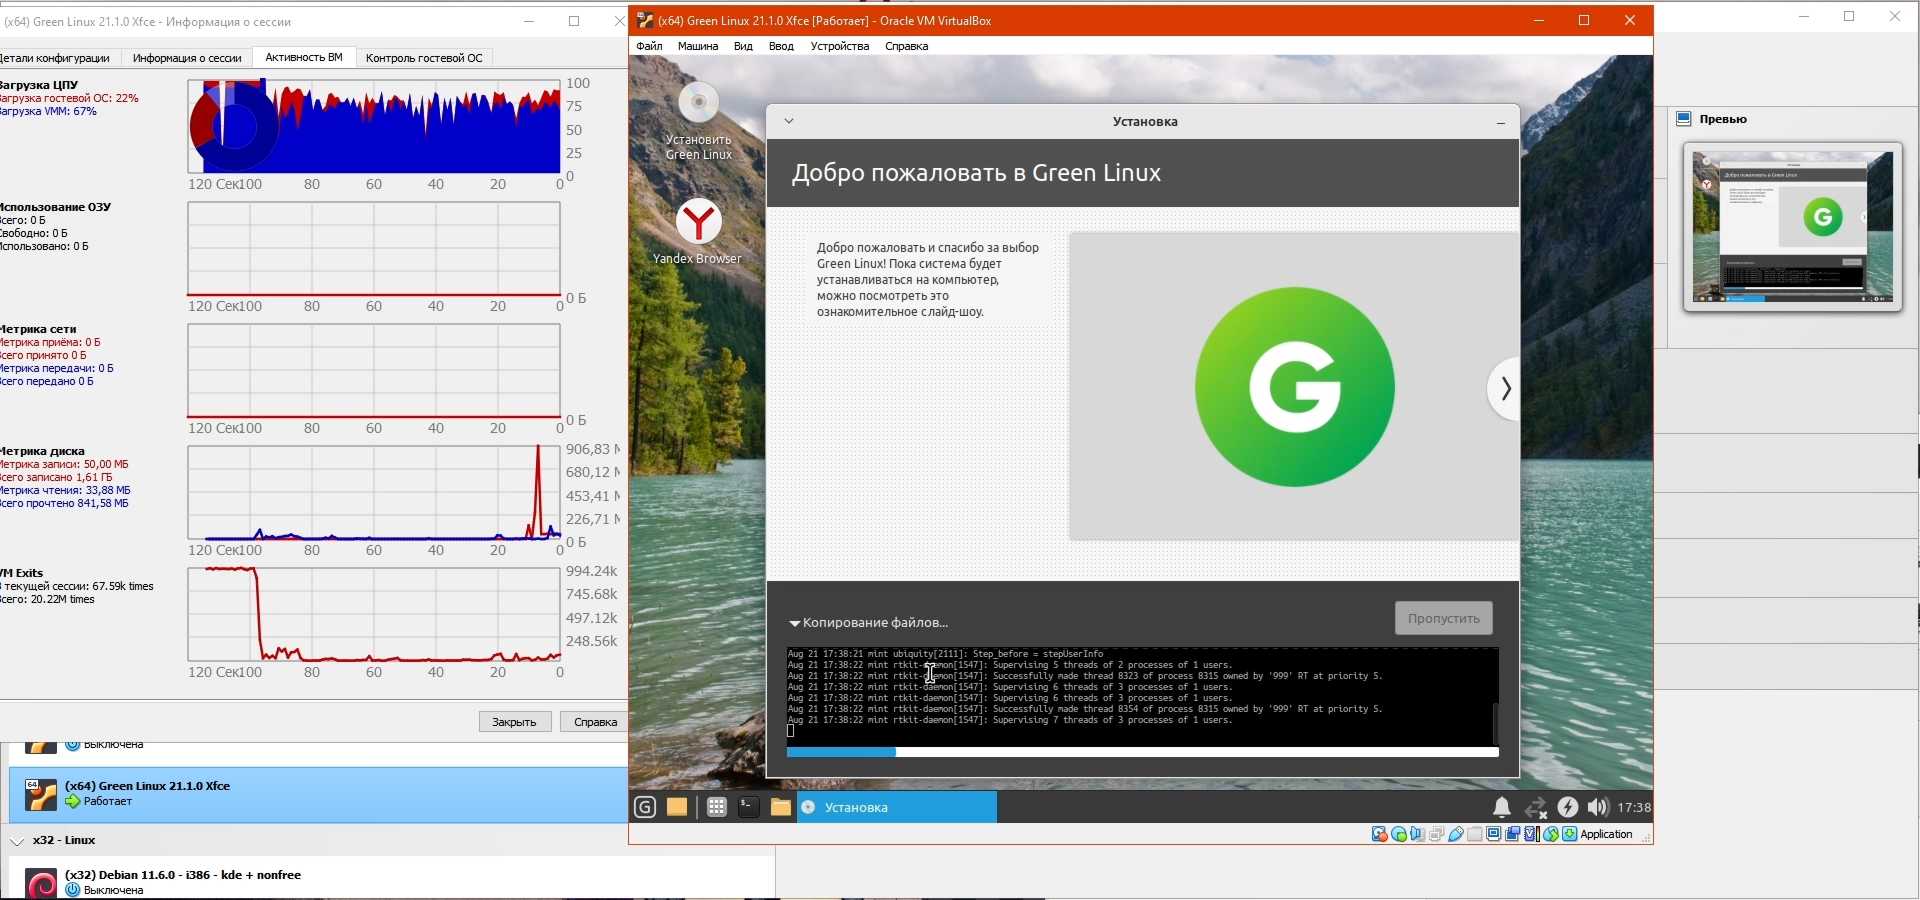This screenshot has width=1920, height=900.
Task: Click the hard disk activity indicator in VirtualBox status bar
Action: (1380, 834)
